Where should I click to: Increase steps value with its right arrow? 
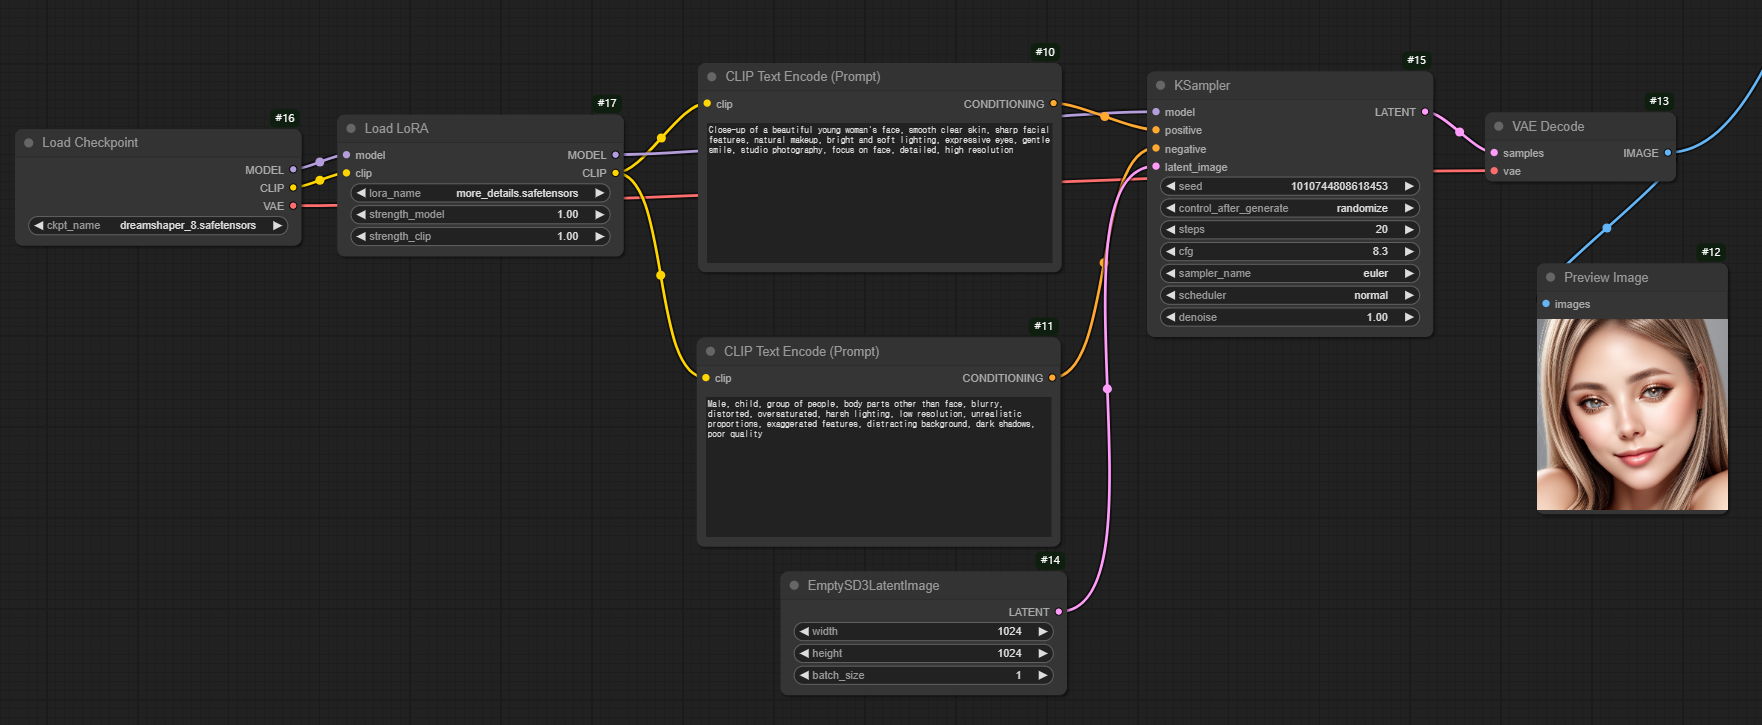(1409, 229)
